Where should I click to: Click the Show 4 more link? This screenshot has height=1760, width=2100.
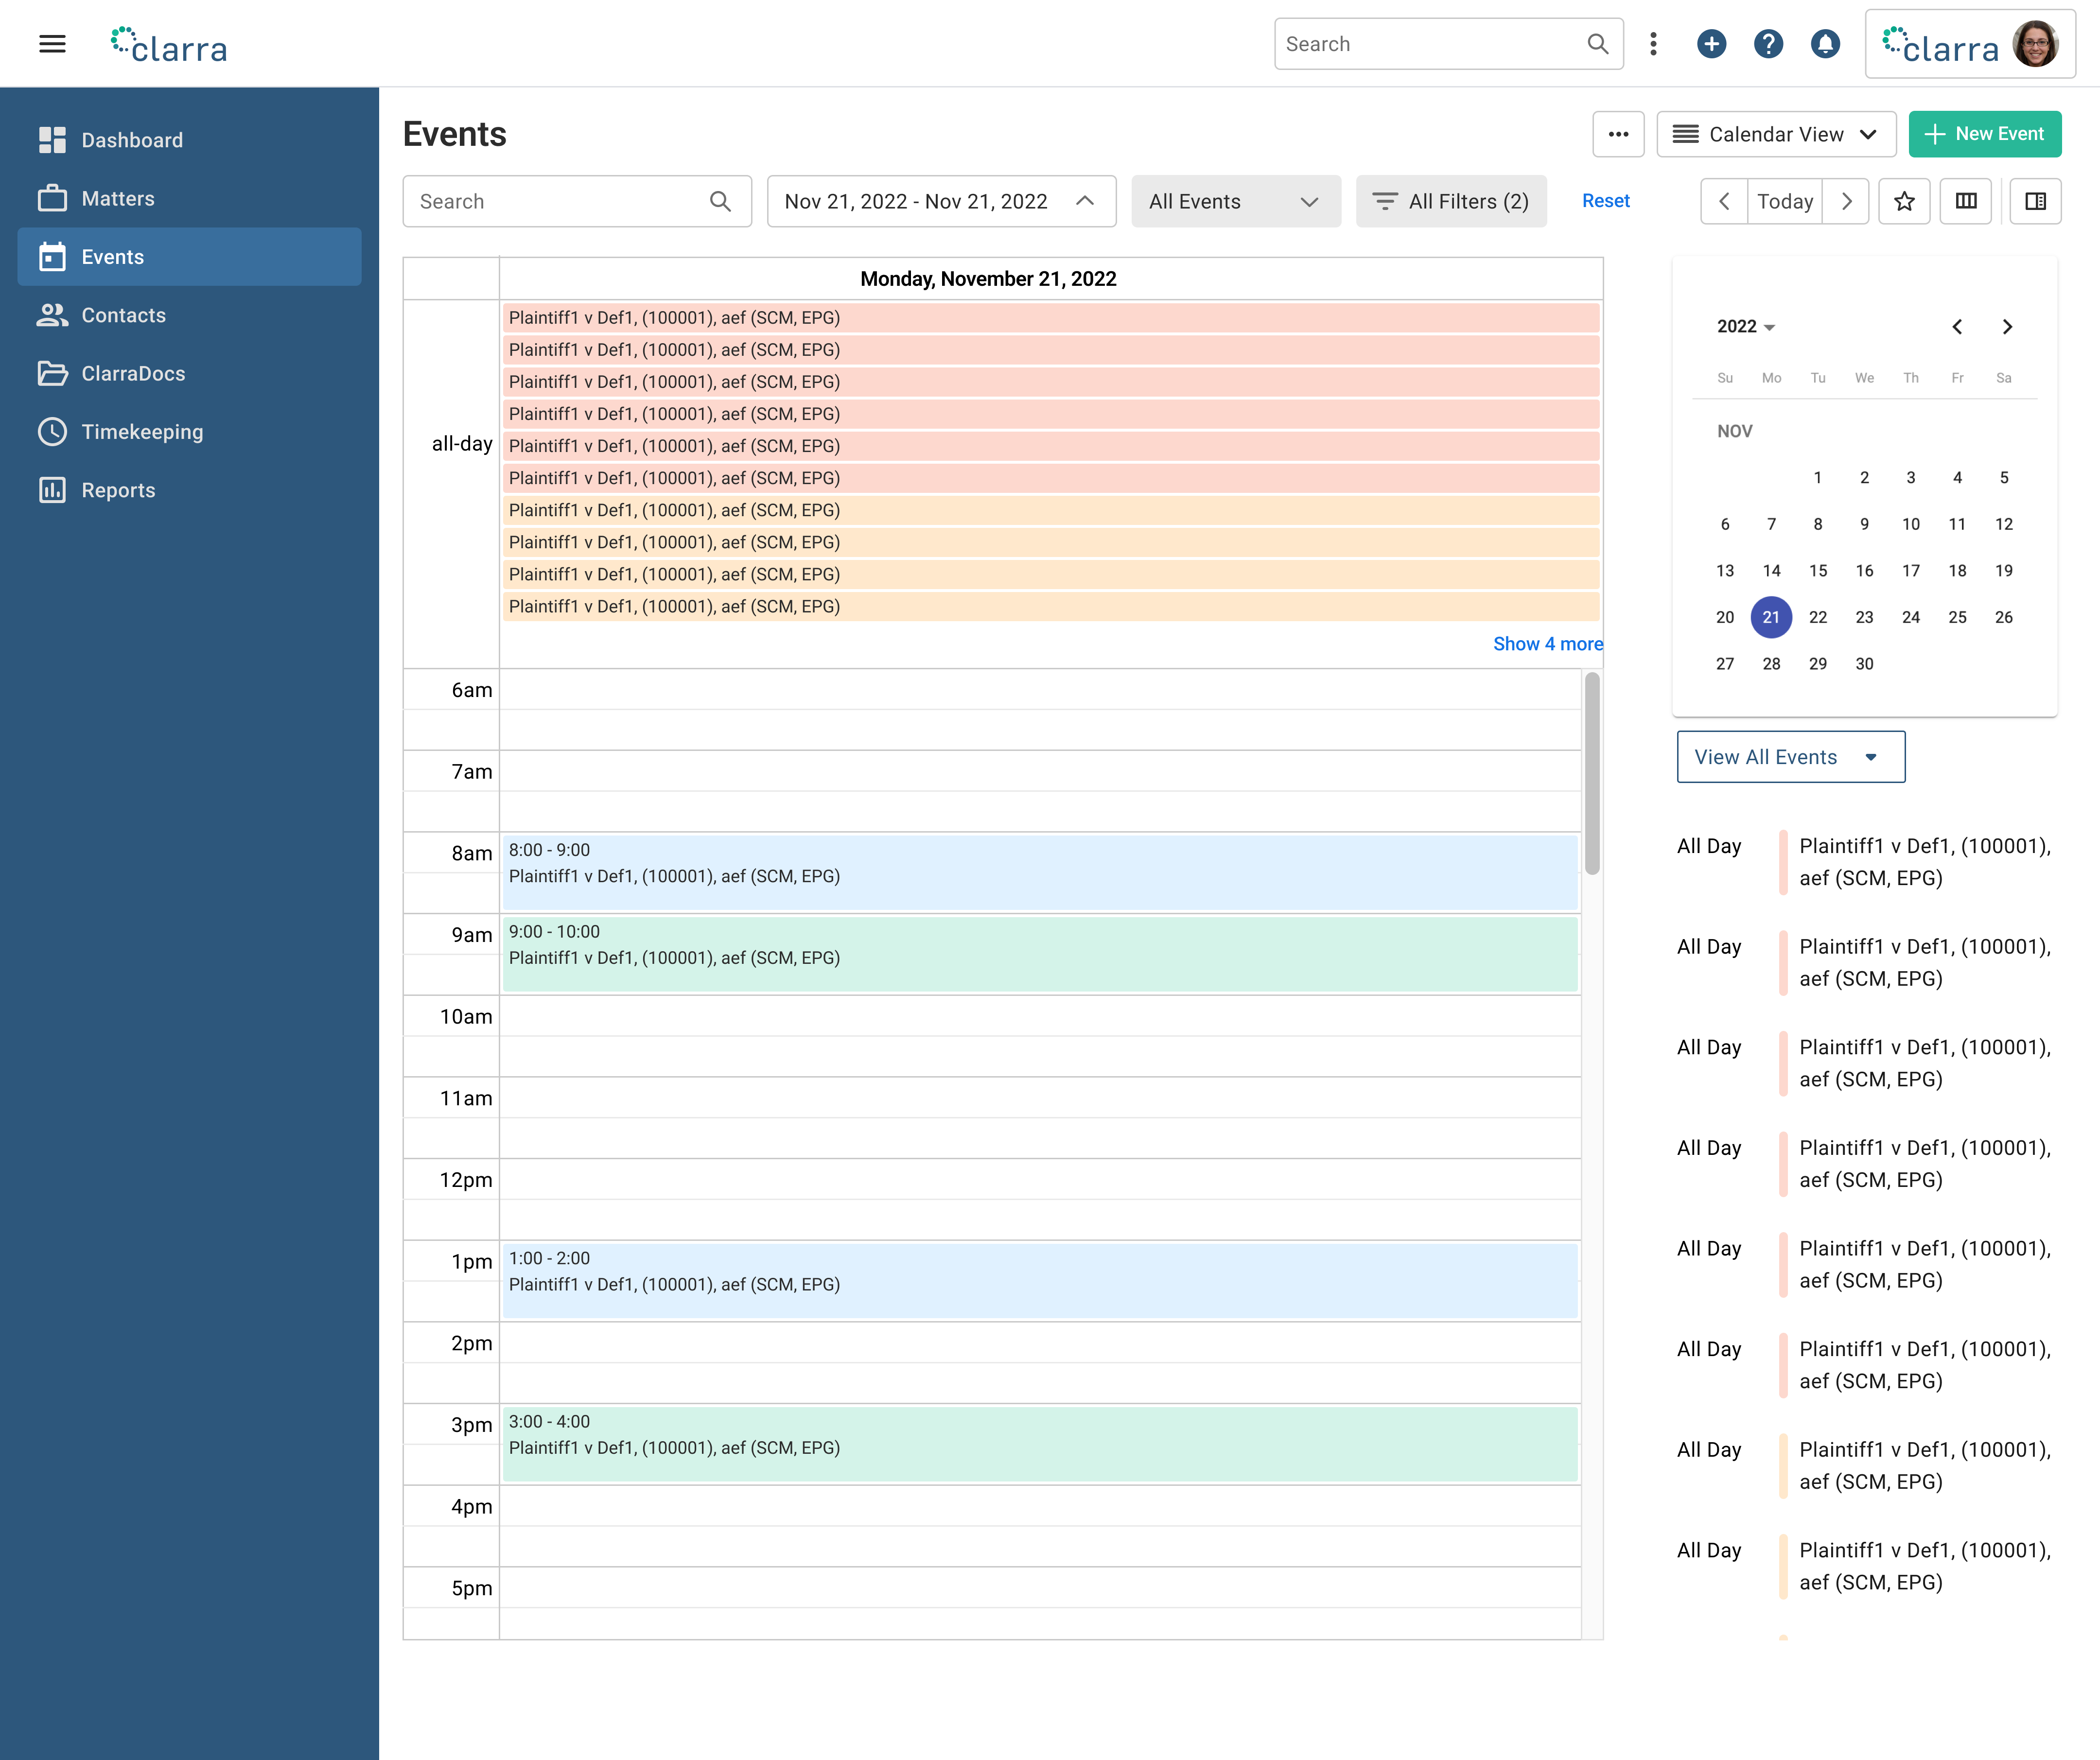(1547, 644)
